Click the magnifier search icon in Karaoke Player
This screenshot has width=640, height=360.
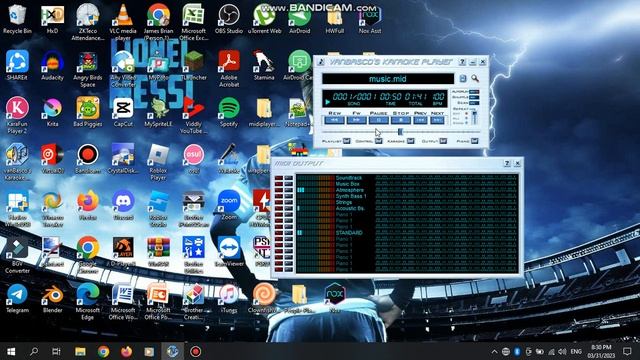tap(475, 78)
